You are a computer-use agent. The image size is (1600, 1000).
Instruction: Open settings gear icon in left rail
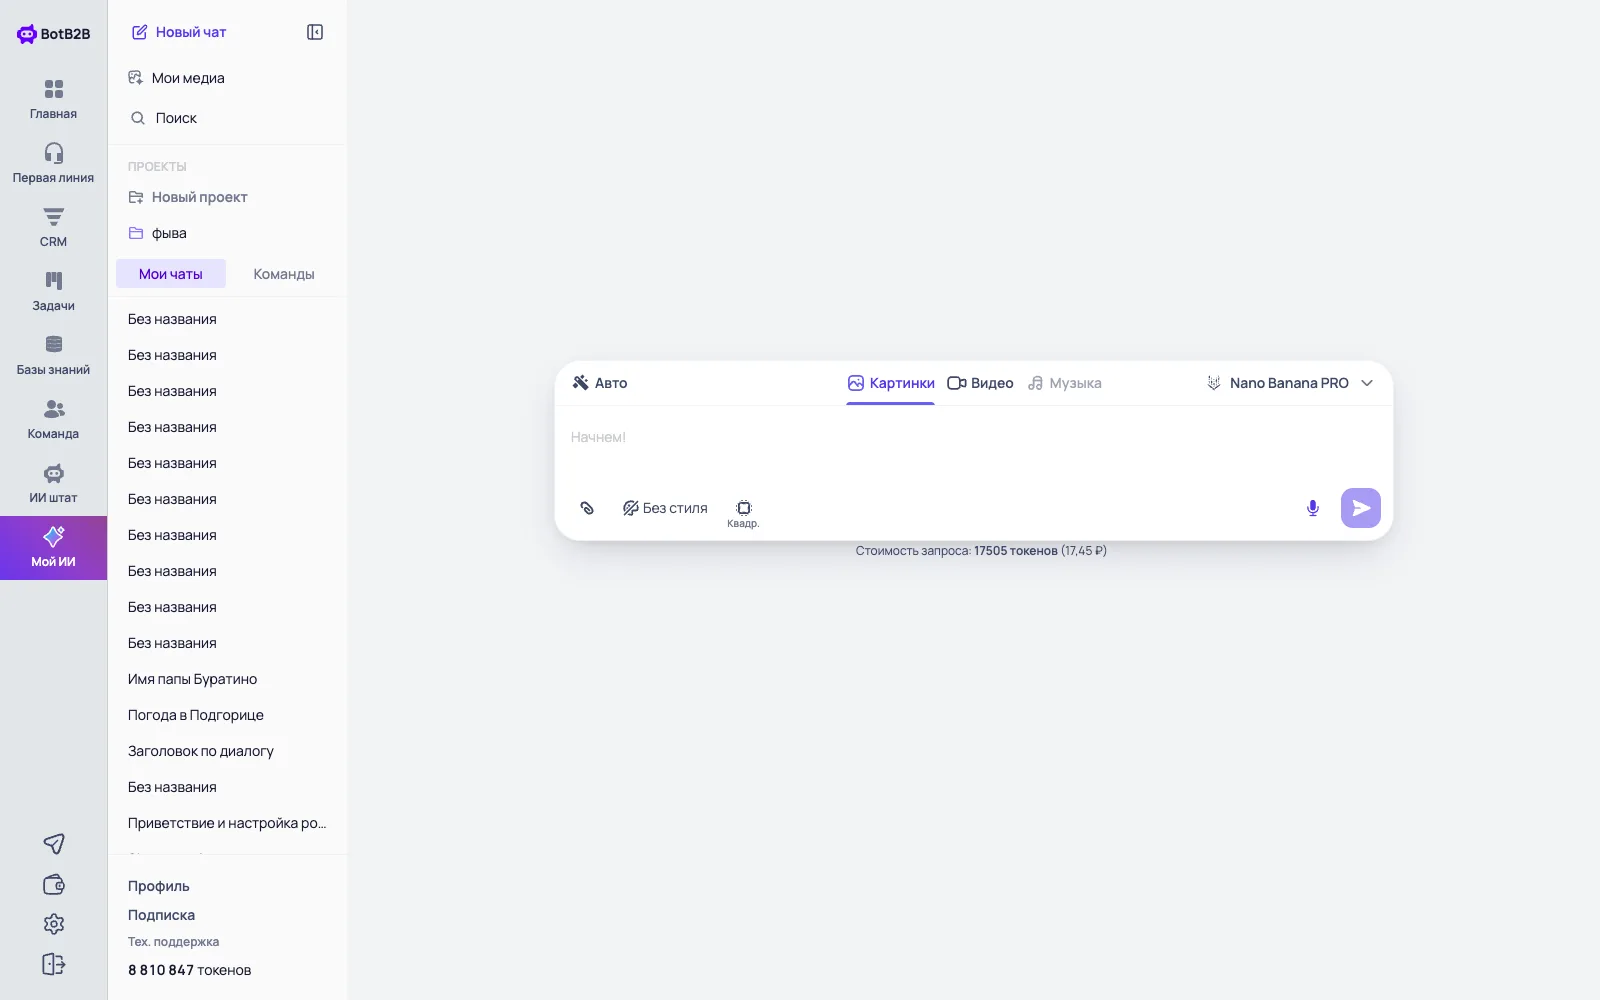(54, 924)
